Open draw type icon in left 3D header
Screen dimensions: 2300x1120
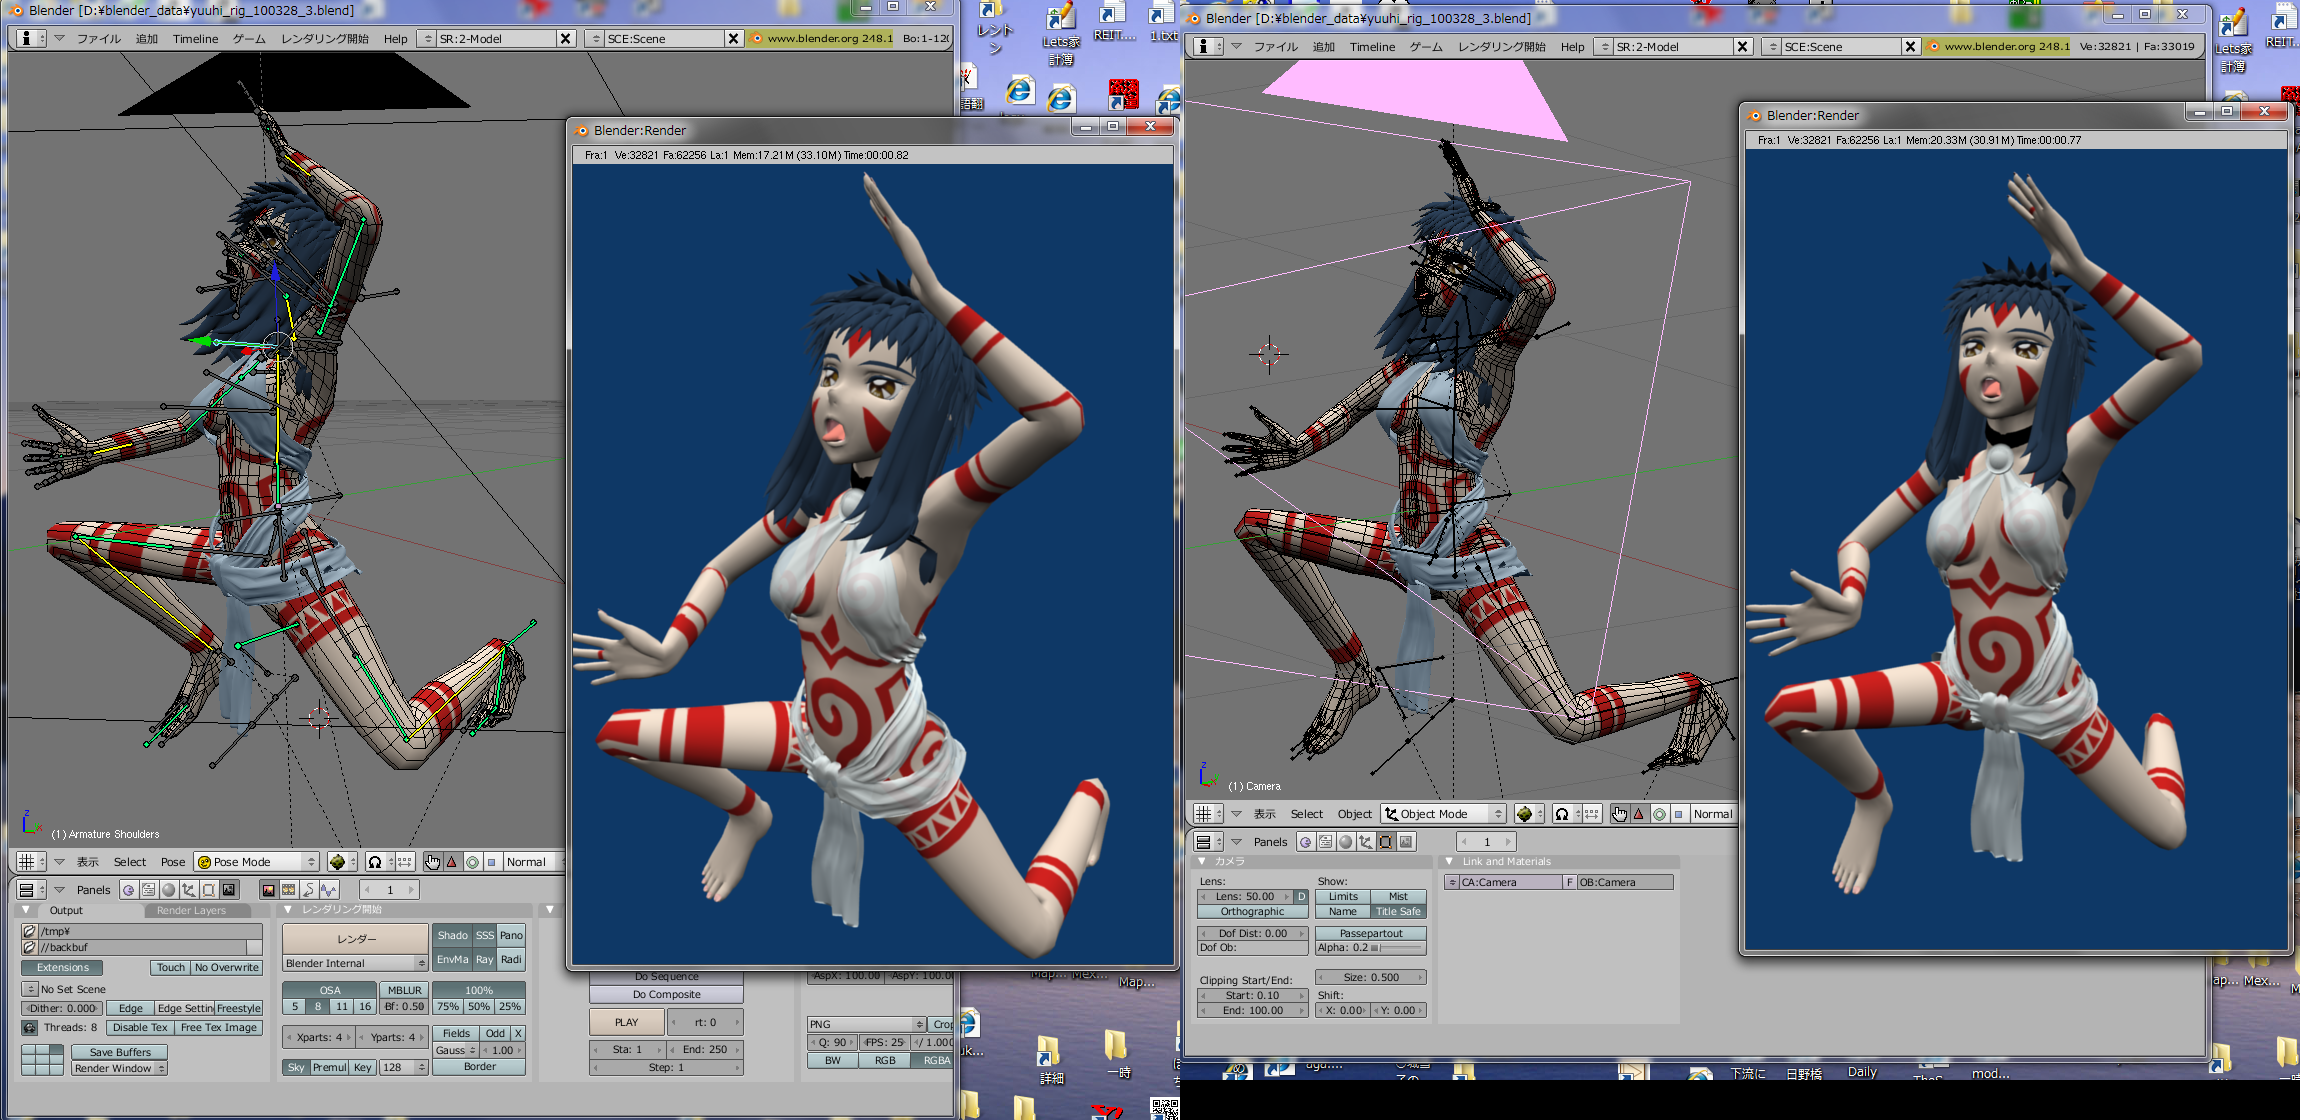342,862
